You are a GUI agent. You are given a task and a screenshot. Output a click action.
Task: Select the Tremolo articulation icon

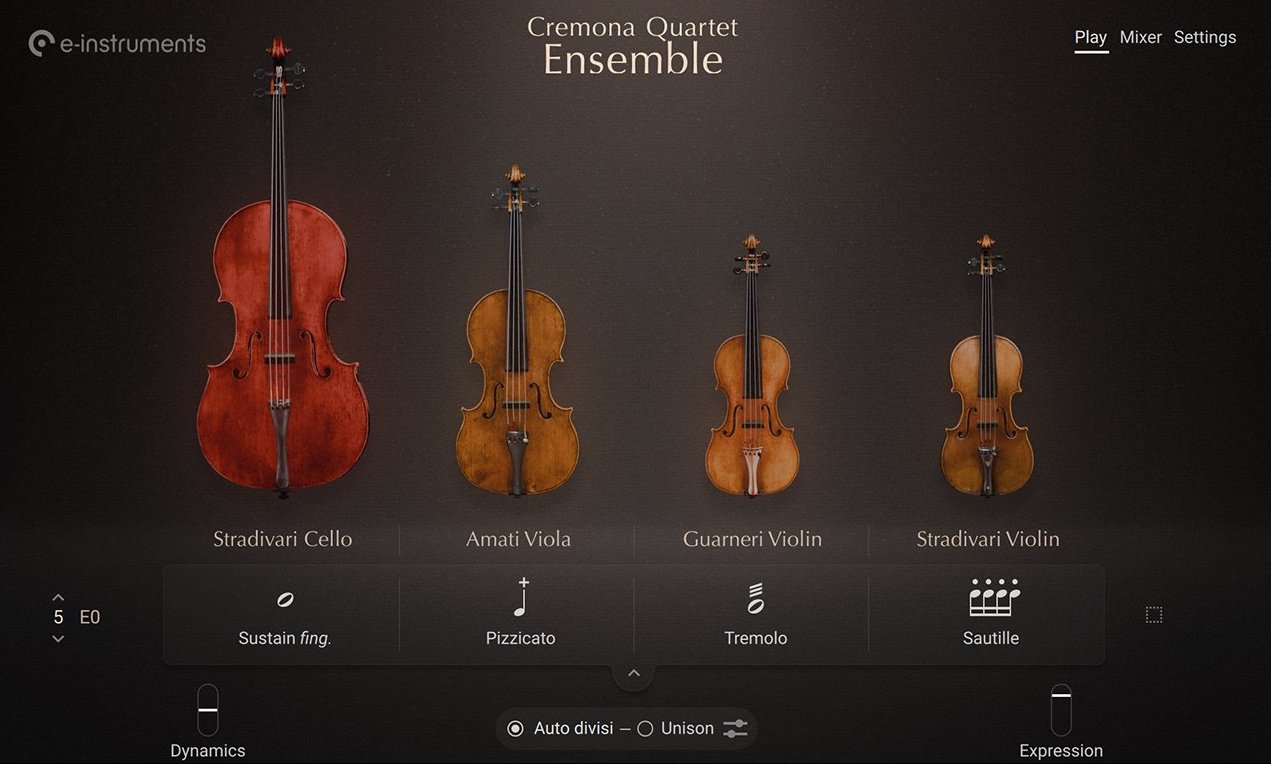(x=755, y=599)
